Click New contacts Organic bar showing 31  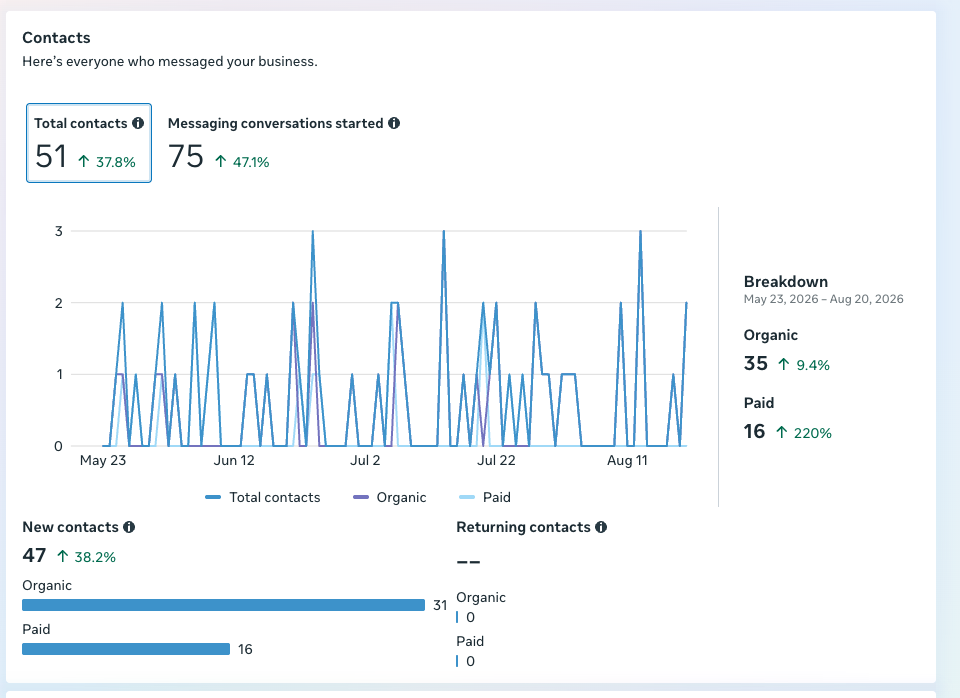click(x=223, y=605)
